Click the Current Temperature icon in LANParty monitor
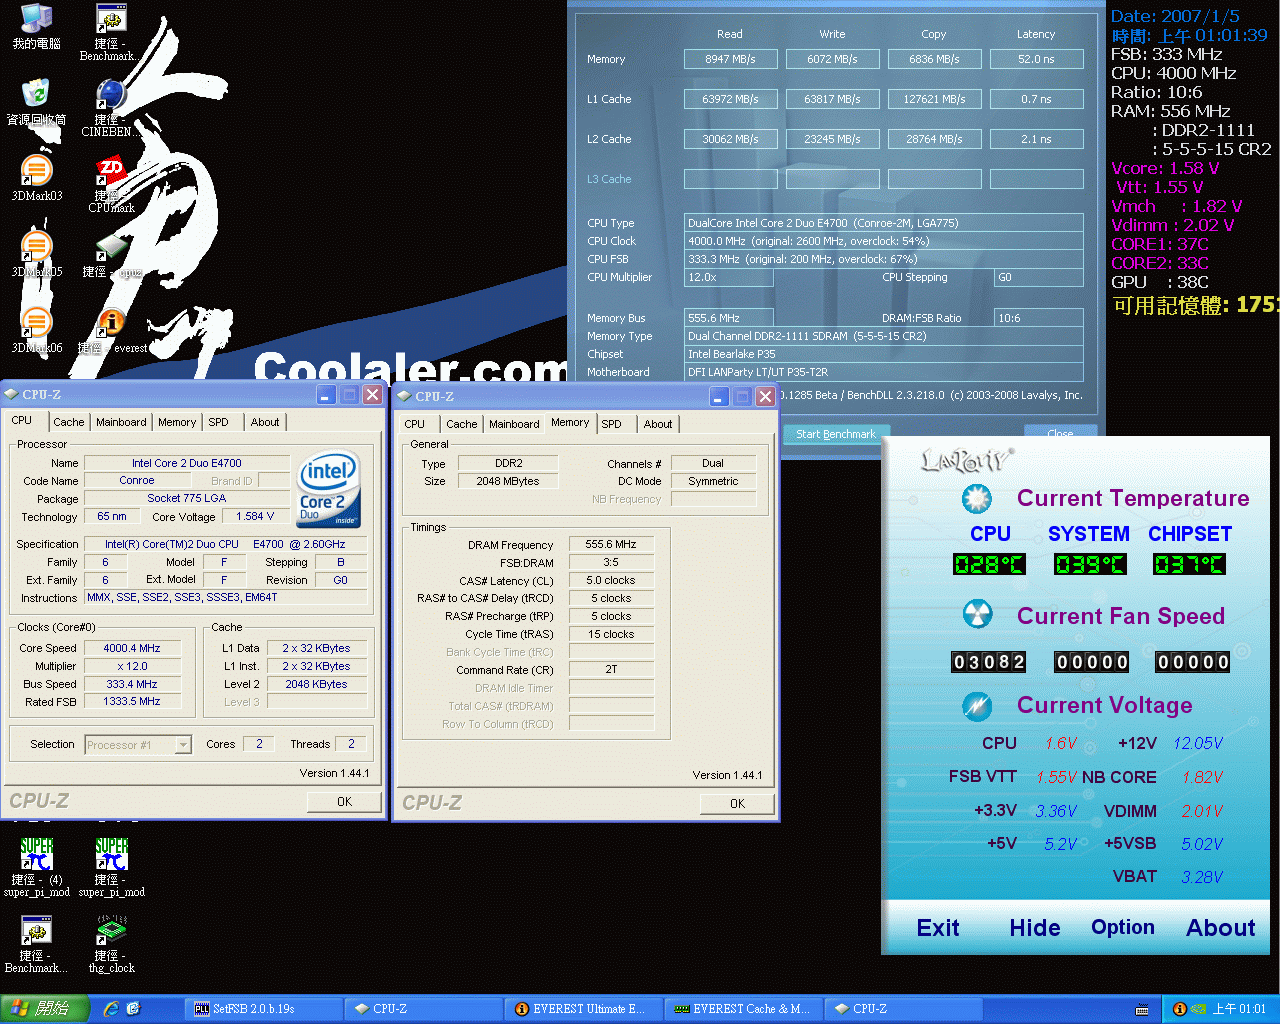This screenshot has width=1280, height=1024. point(976,498)
